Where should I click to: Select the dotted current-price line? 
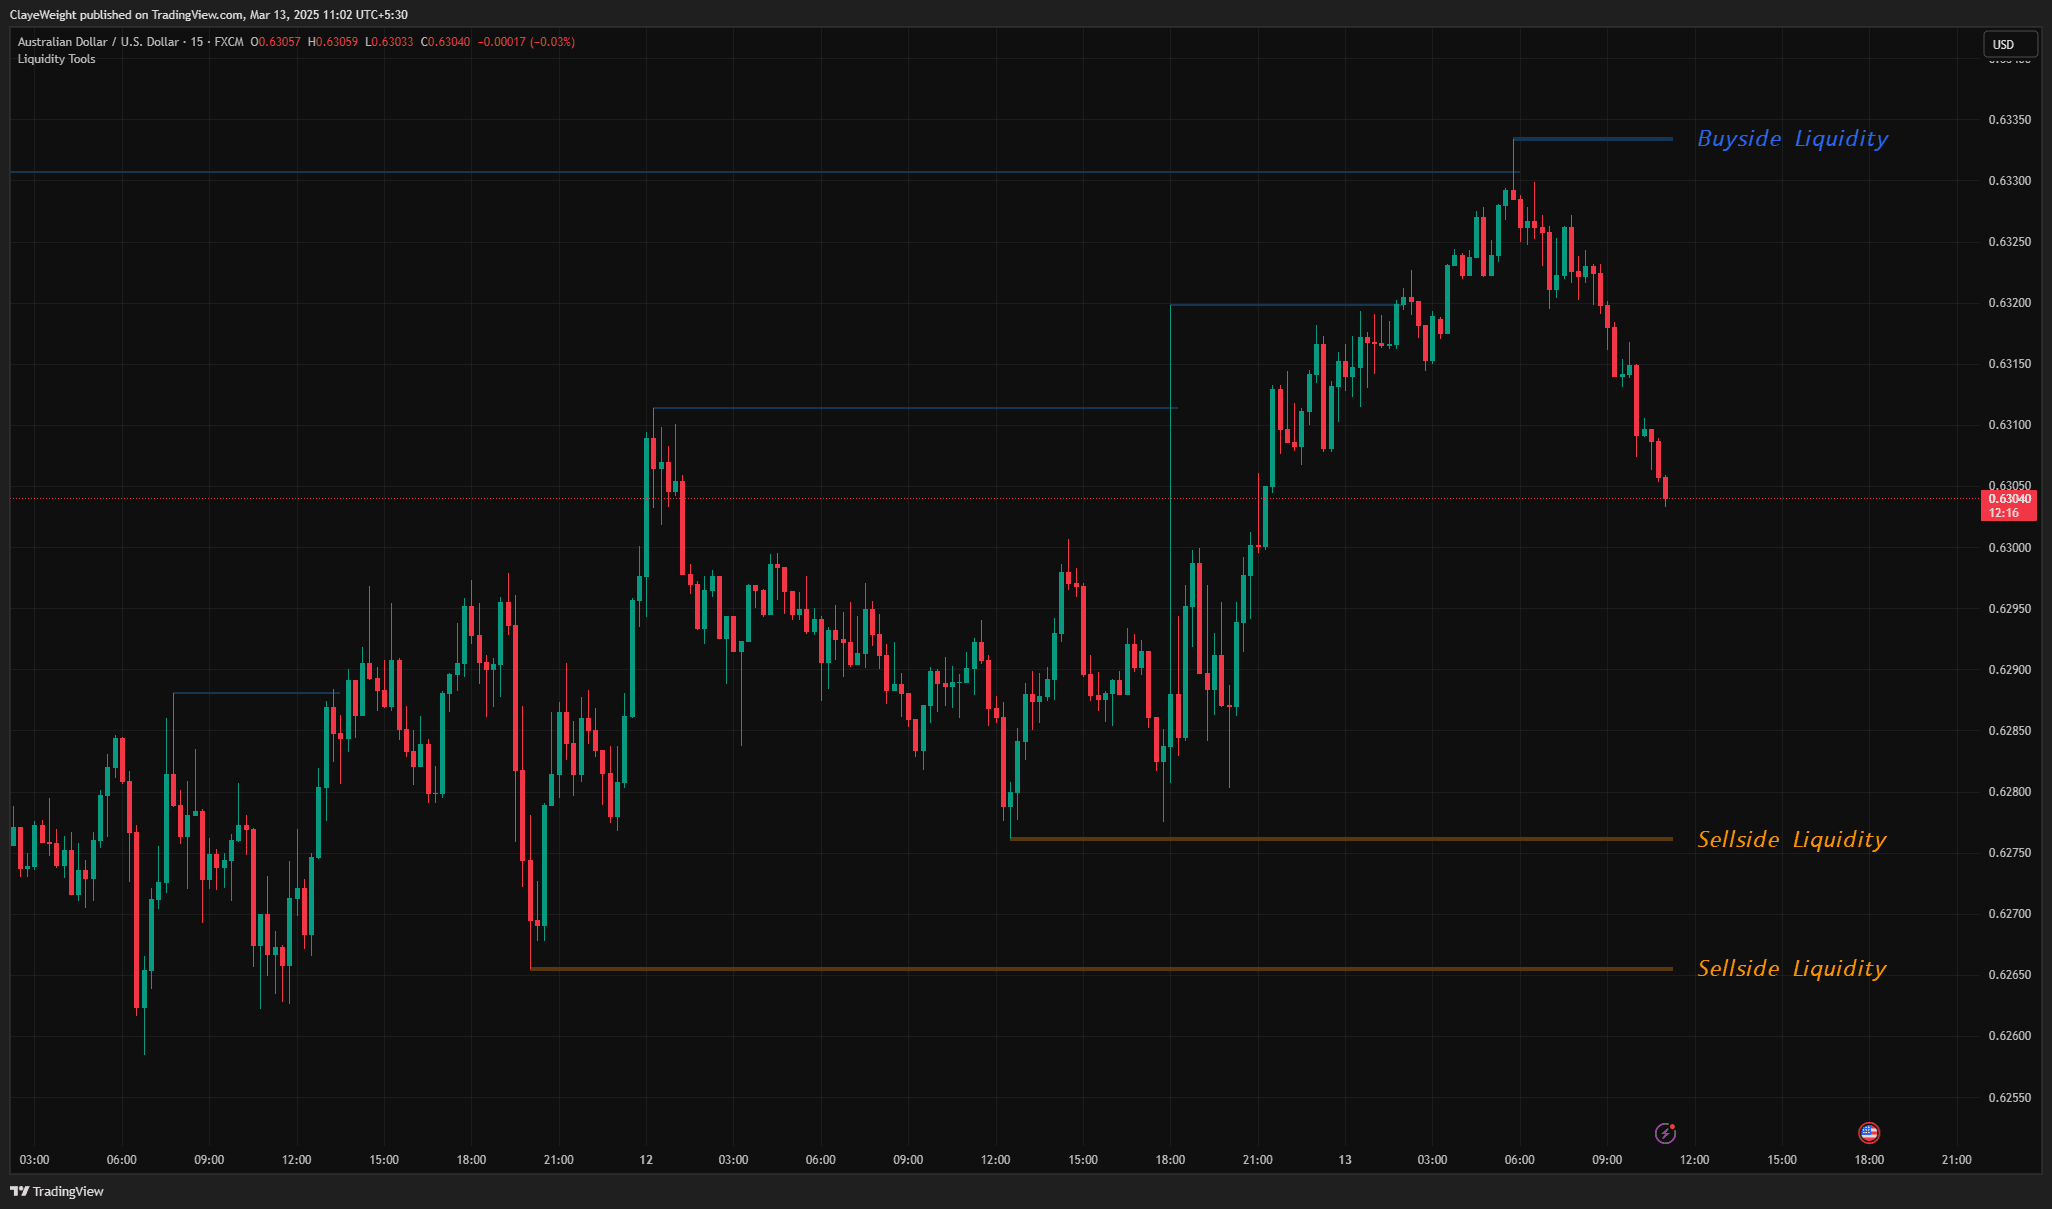tap(900, 496)
